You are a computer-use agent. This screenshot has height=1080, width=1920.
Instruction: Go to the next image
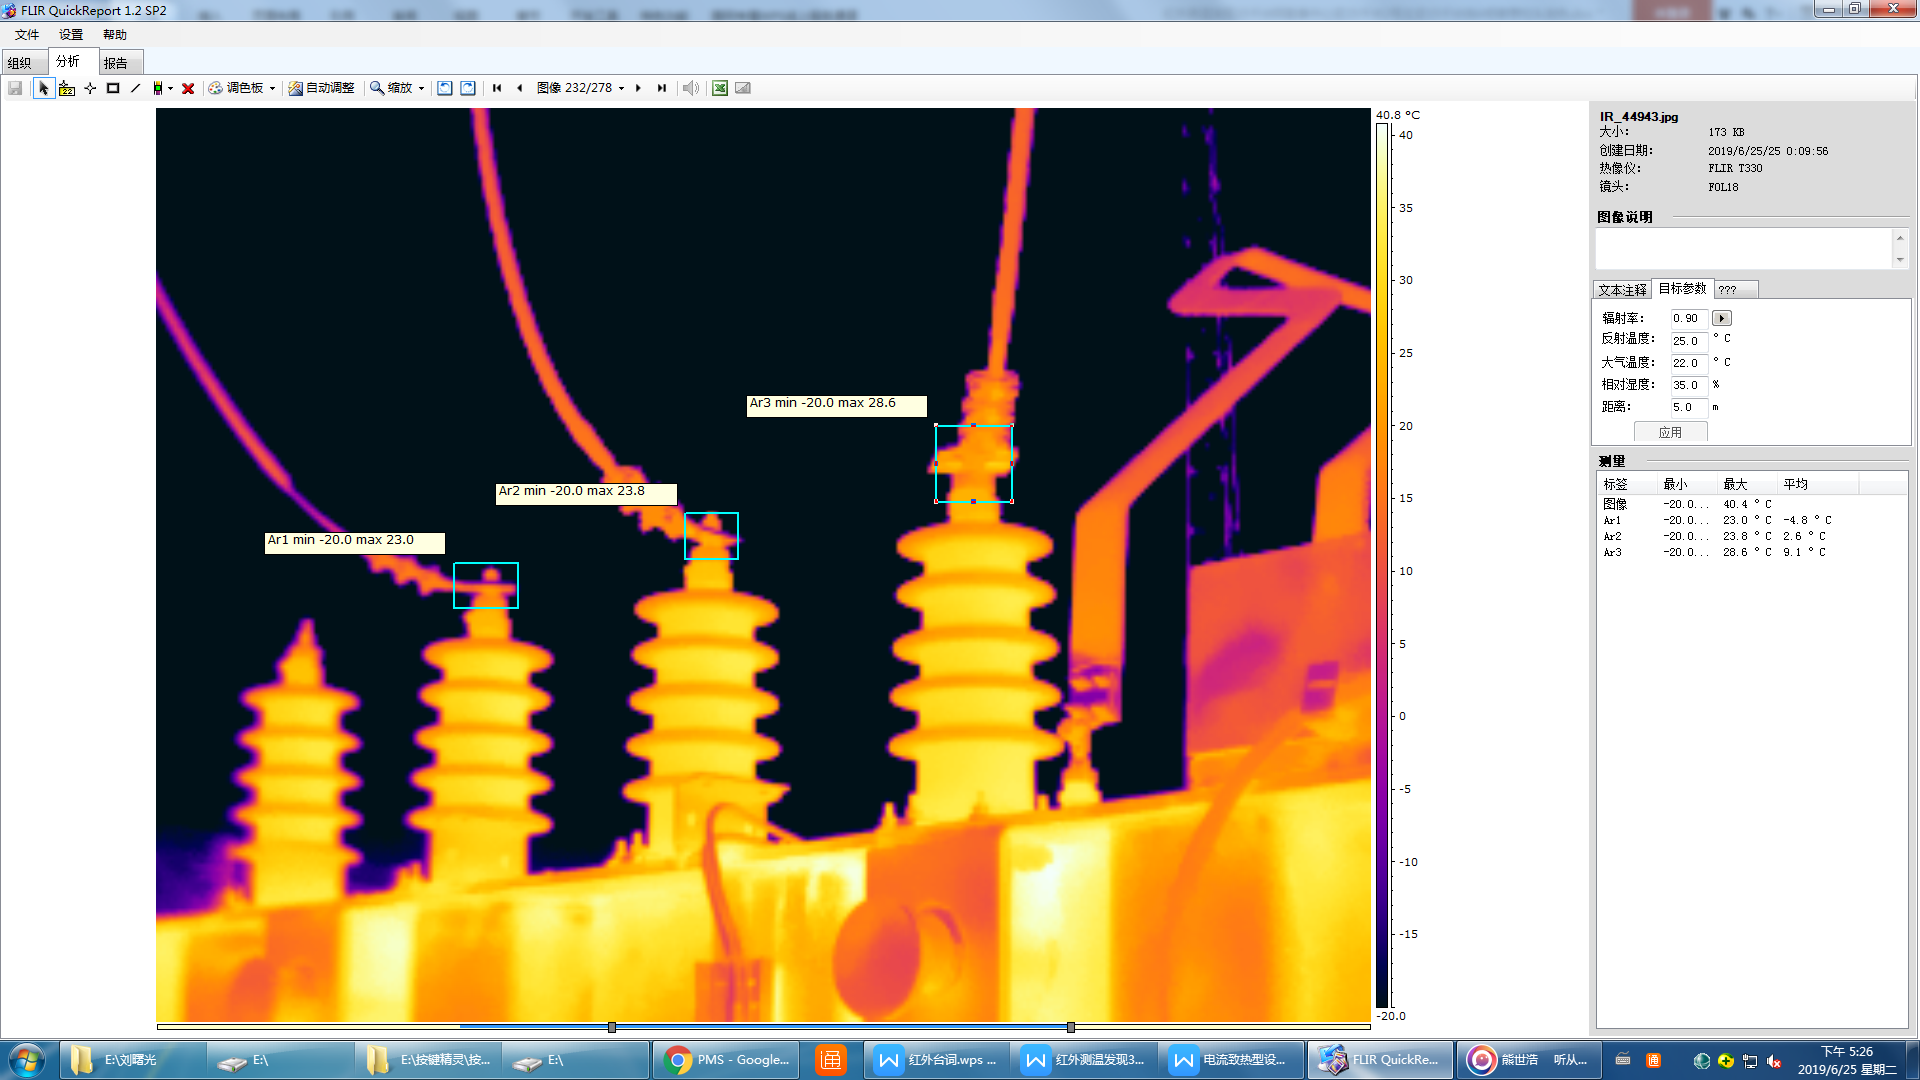pos(638,88)
